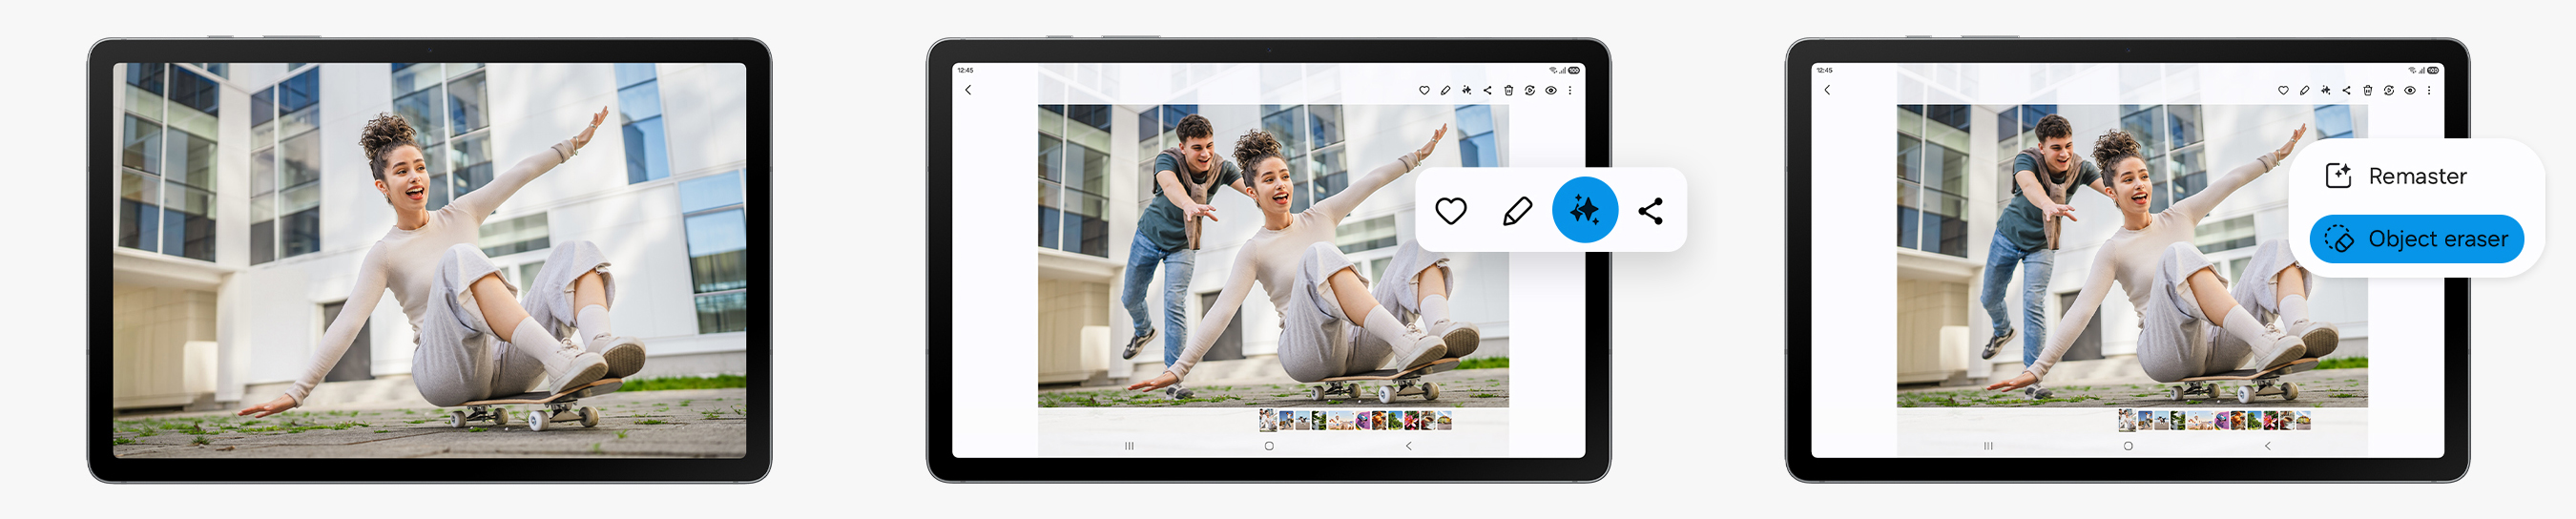The image size is (2576, 519).
Task: Tap the large pencil edit icon
Action: [1517, 211]
